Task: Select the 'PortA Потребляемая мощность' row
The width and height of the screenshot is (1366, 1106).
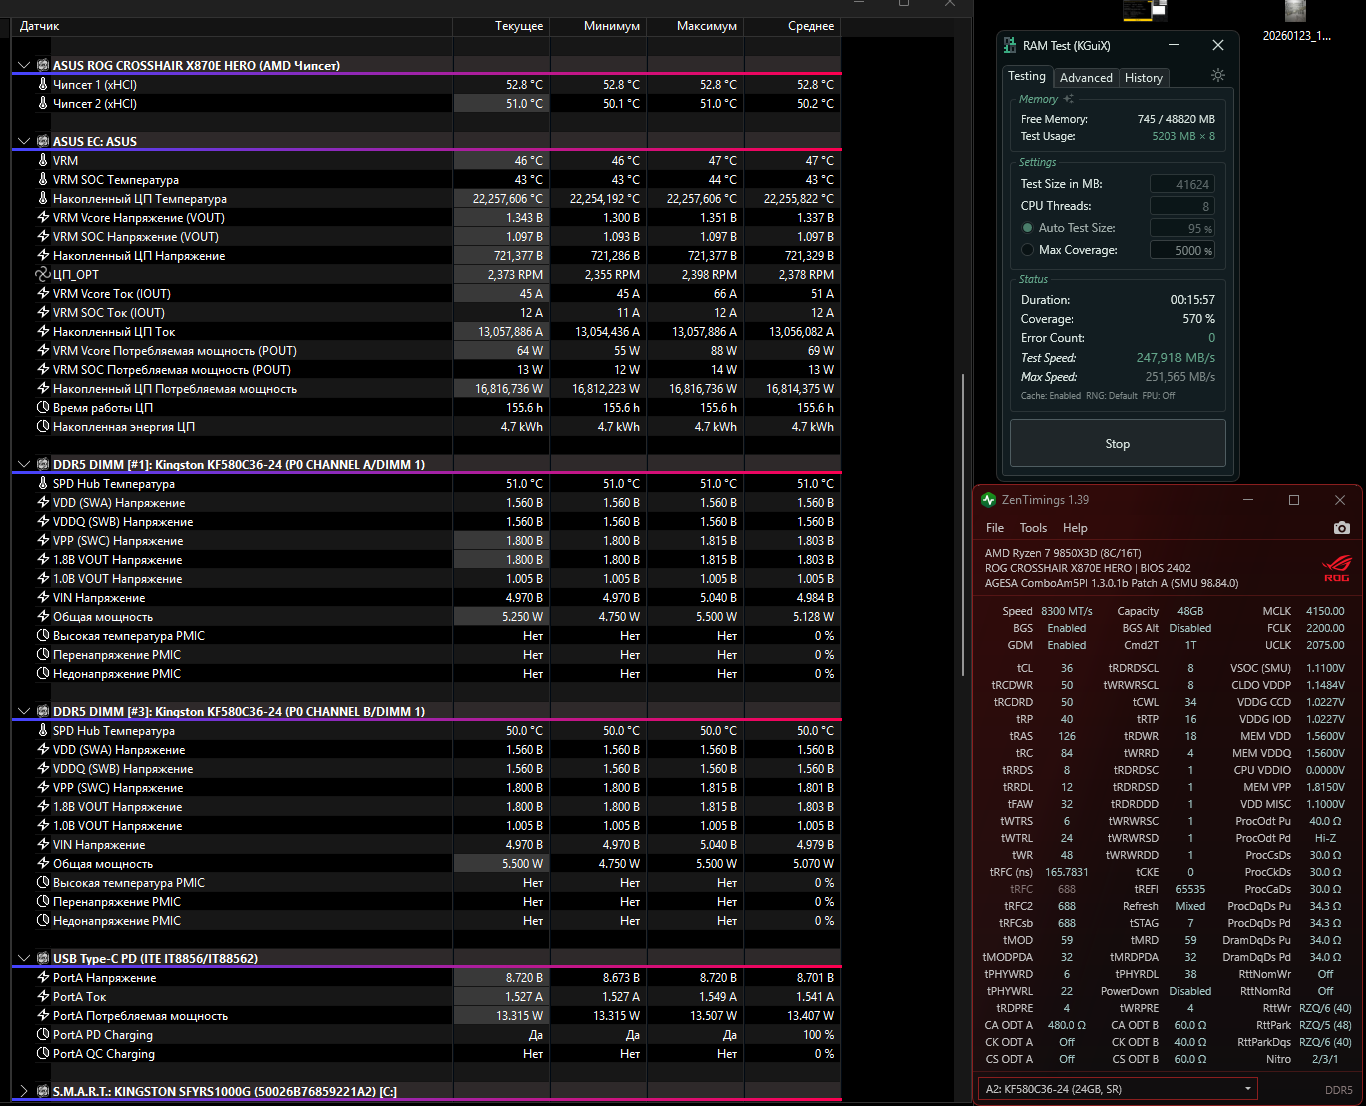Action: (x=427, y=1016)
